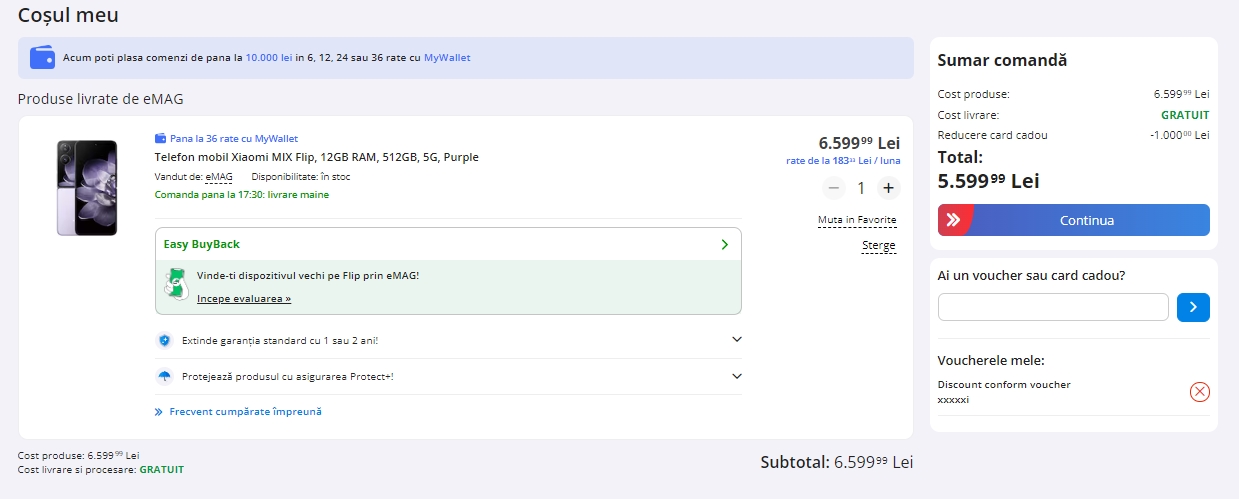This screenshot has width=1239, height=499.
Task: Expand the Protect+ insurance chevron
Action: click(x=737, y=377)
